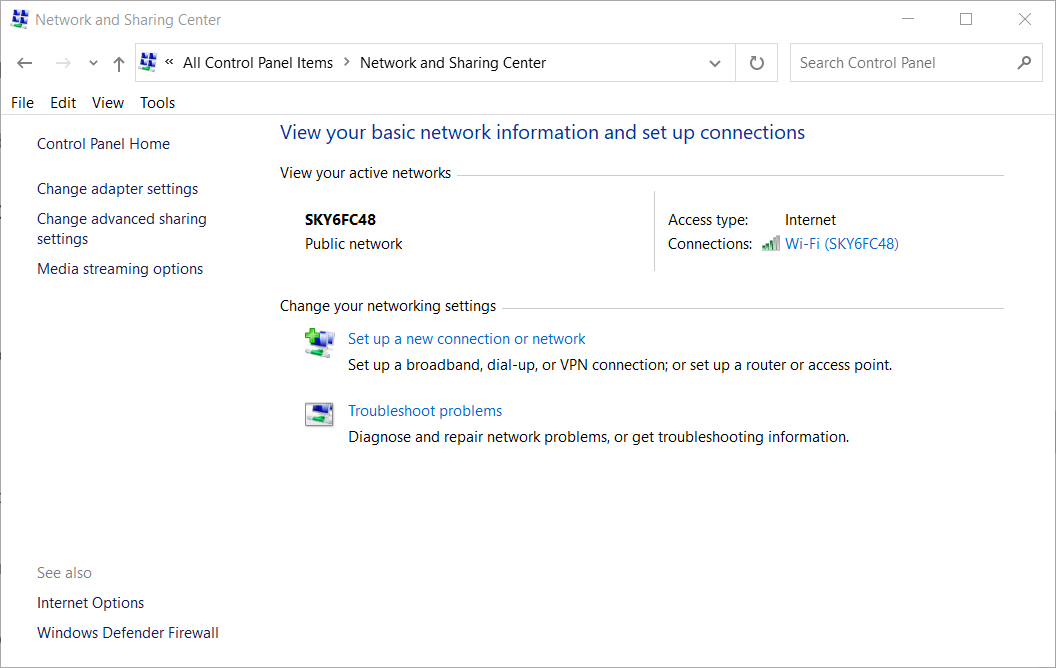This screenshot has height=668, width=1056.
Task: Select Change adapter settings
Action: pos(117,189)
